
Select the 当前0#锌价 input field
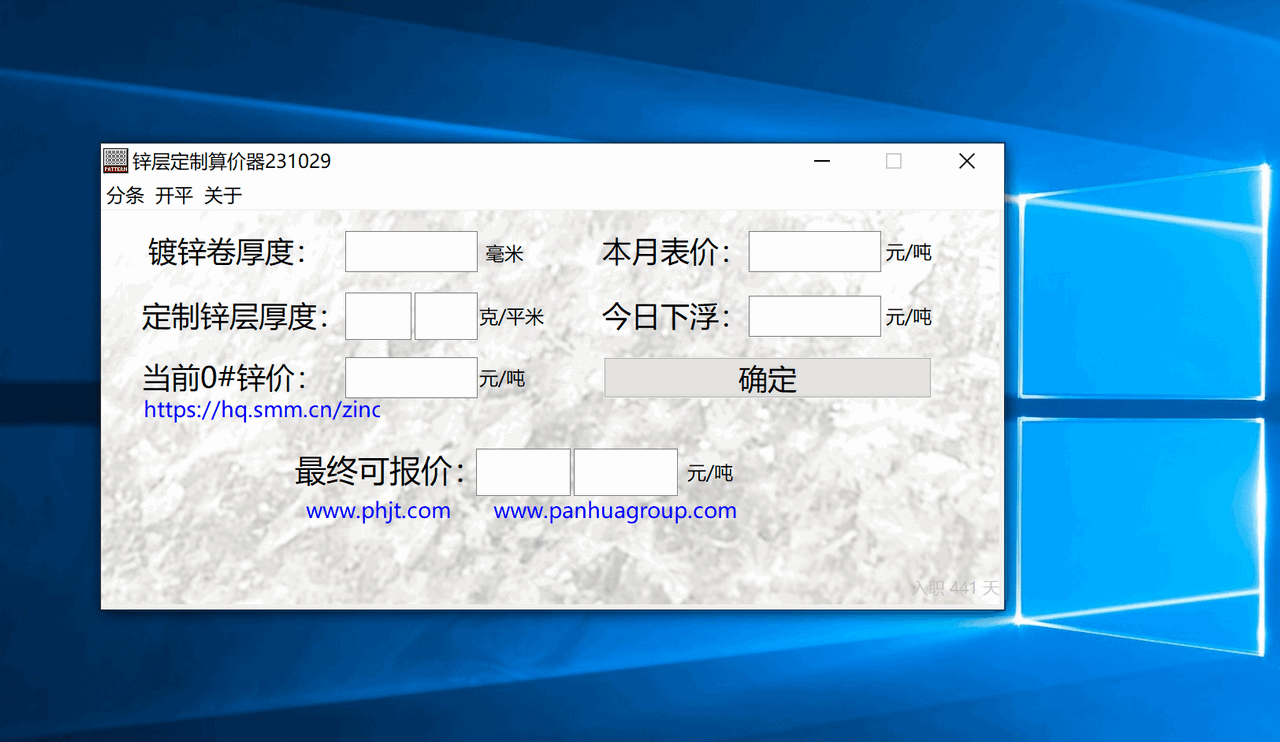click(411, 378)
